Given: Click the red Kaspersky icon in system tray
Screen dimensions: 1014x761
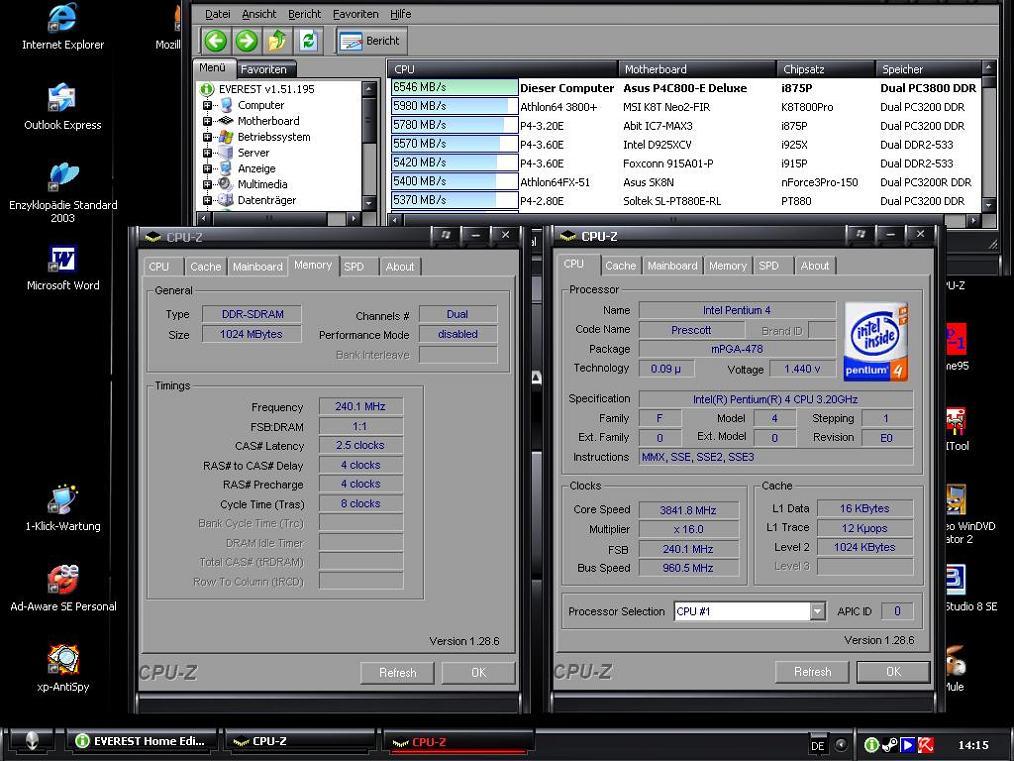Looking at the screenshot, I should pos(925,745).
